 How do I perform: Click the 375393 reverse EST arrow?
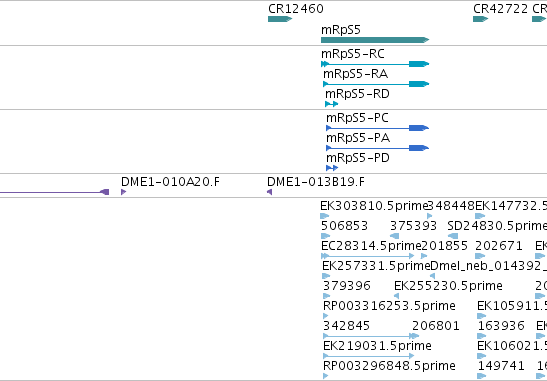pos(395,236)
